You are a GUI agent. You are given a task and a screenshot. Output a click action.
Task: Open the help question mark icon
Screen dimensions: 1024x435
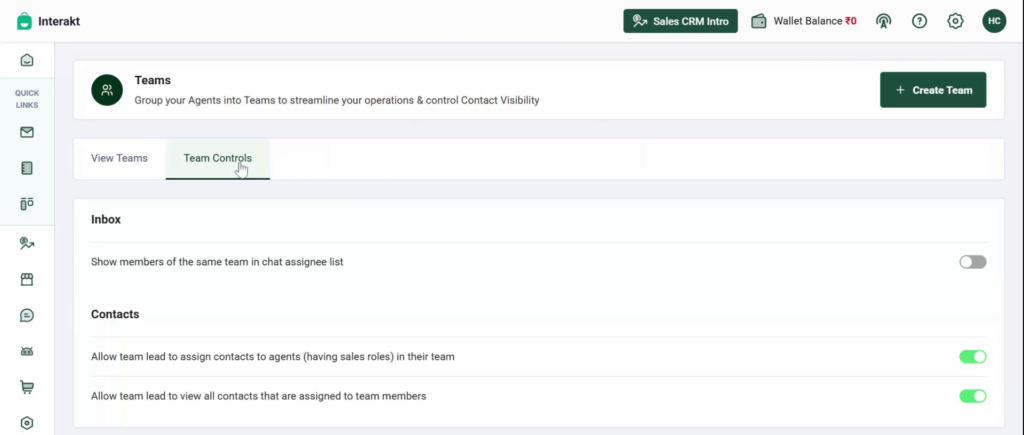pos(920,21)
